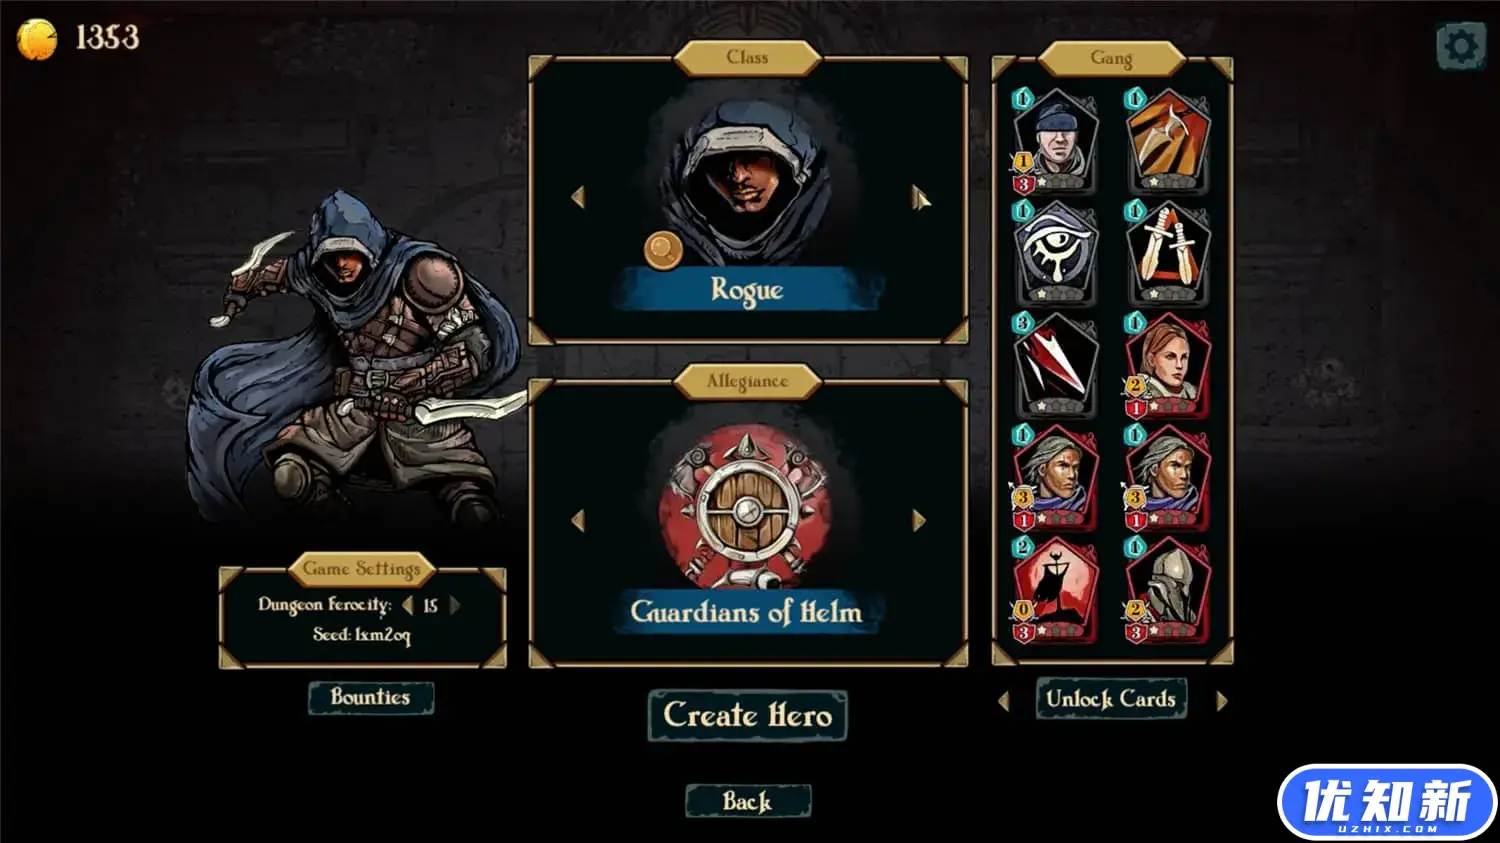Screen dimensions: 1500x843
Task: Click the Create Hero button
Action: point(748,716)
